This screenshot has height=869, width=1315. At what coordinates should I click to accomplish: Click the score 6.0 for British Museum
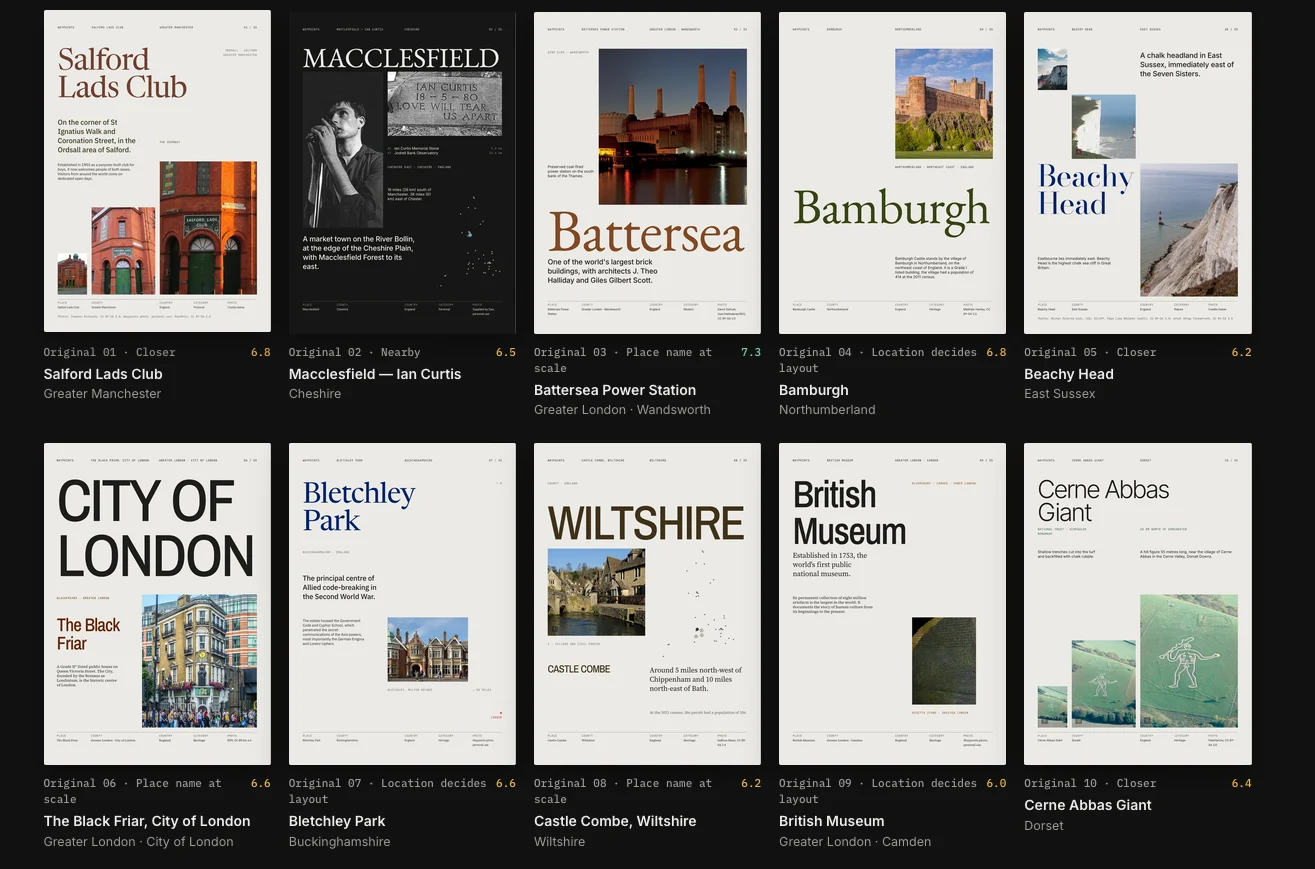click(996, 783)
